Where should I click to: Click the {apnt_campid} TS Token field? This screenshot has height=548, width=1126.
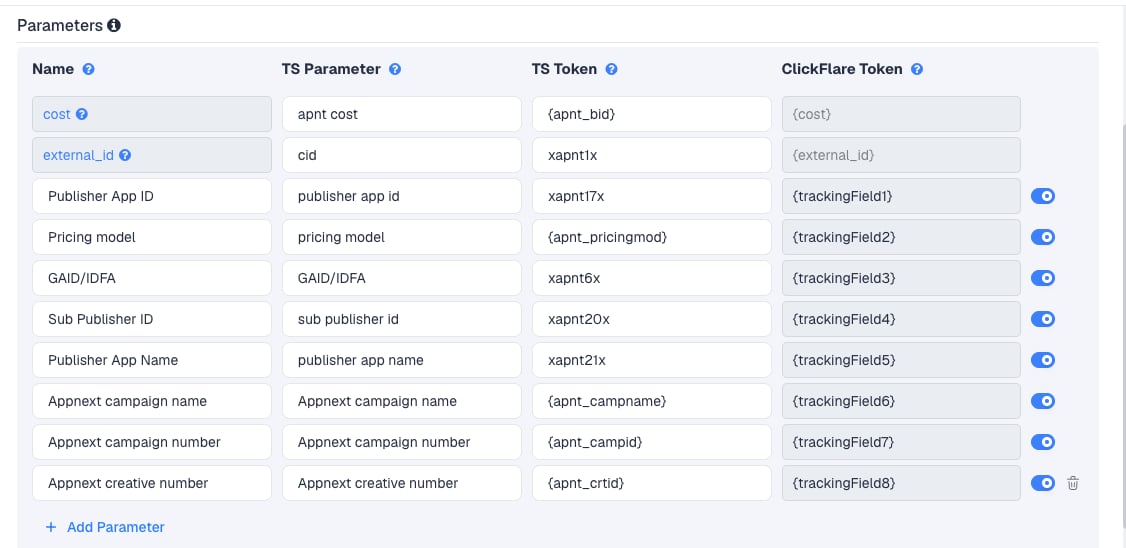pos(652,442)
